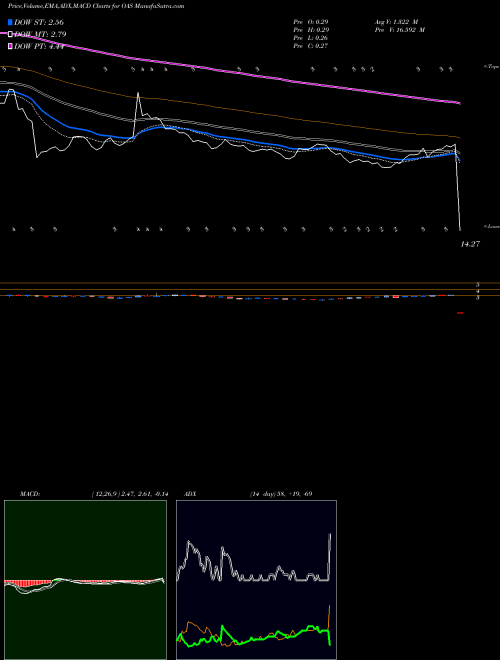
Task: Click the Pre V: 16.592 M value
Action: tap(399, 30)
